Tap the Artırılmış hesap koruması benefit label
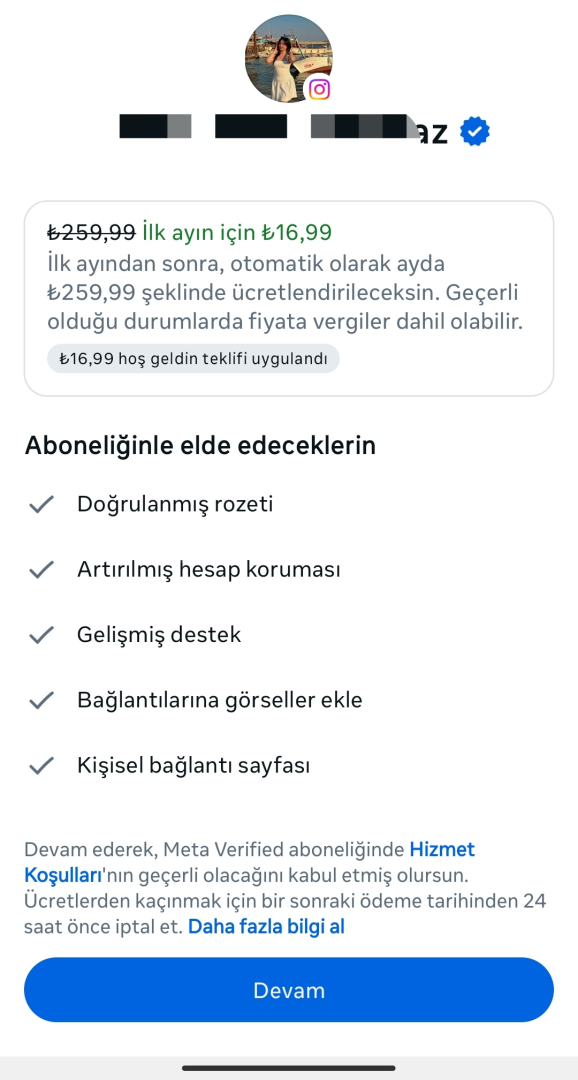The image size is (578, 1080). click(209, 570)
